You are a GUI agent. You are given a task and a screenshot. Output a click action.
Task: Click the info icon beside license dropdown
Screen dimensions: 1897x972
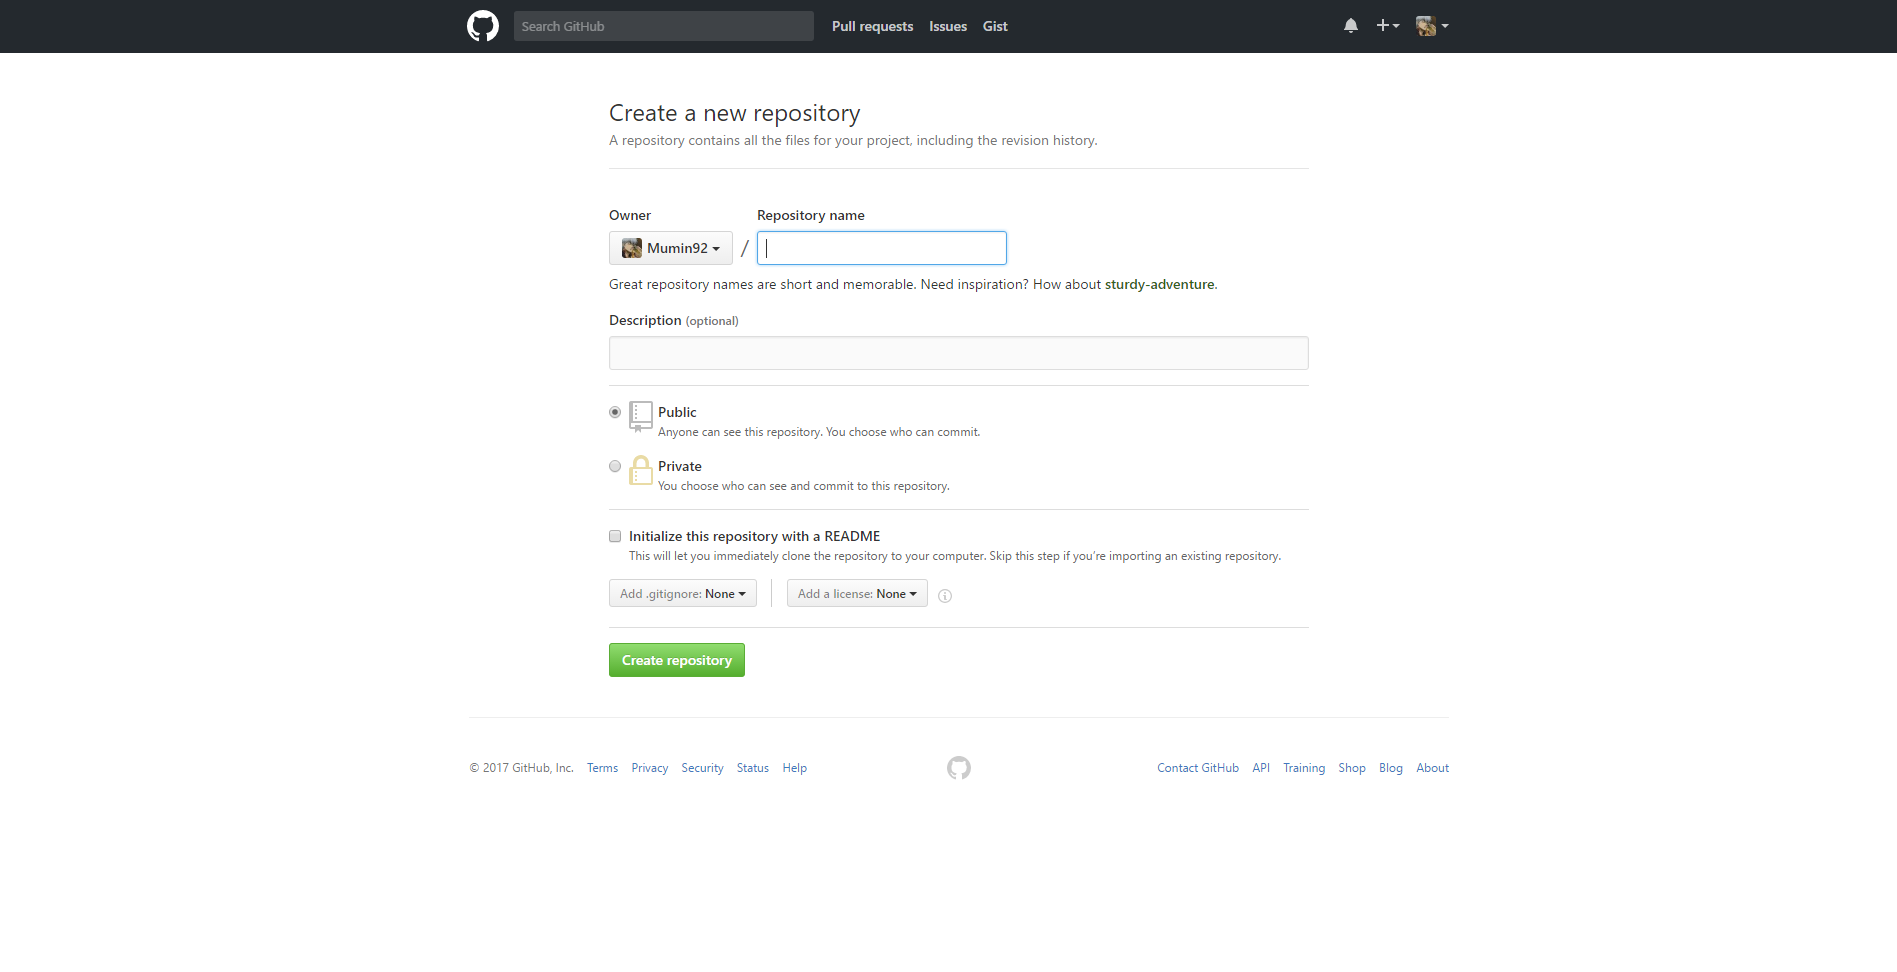click(x=945, y=595)
